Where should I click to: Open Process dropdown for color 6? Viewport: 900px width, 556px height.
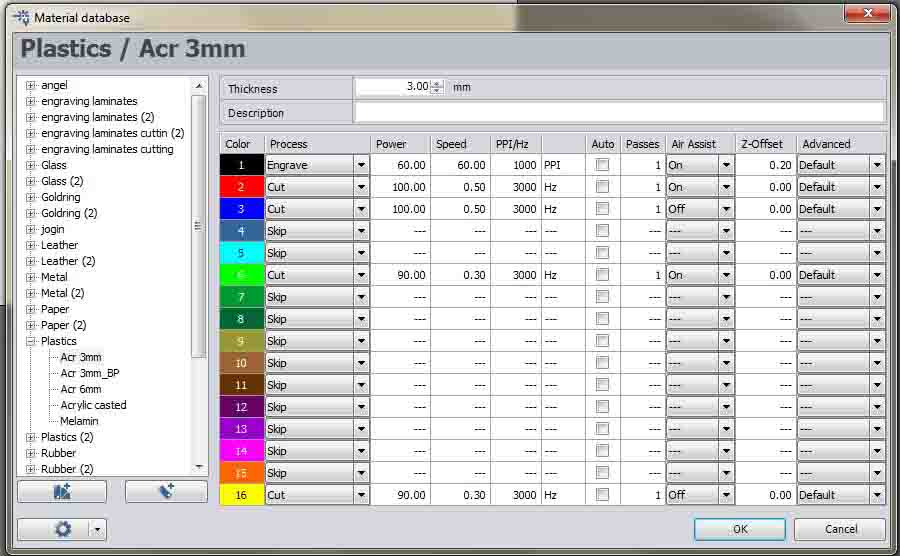click(x=361, y=275)
